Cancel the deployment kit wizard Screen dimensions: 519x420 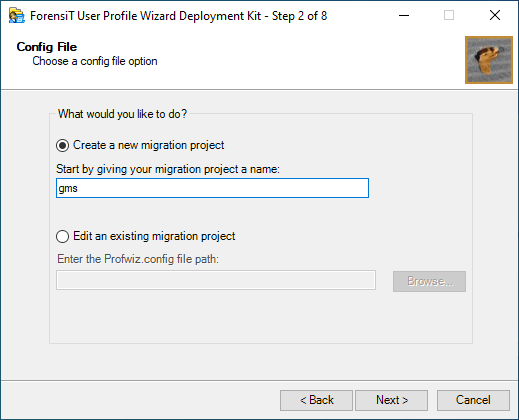[473, 400]
